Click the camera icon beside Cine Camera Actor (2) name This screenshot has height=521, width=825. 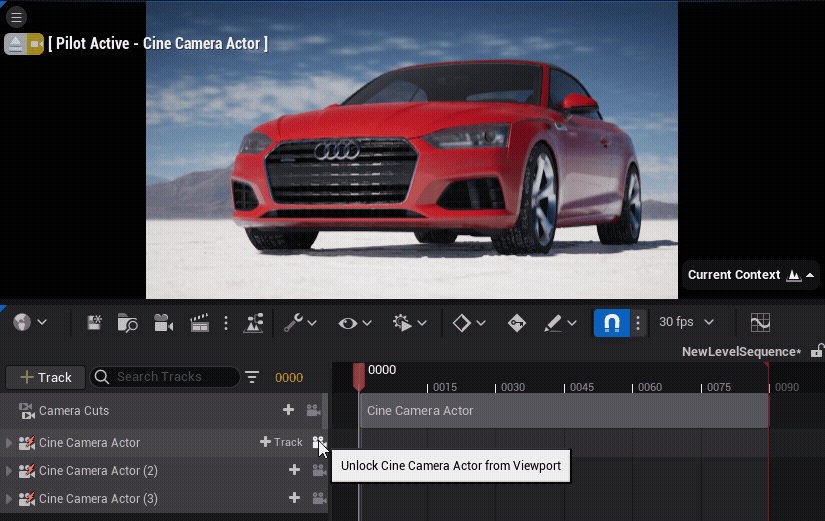27,470
